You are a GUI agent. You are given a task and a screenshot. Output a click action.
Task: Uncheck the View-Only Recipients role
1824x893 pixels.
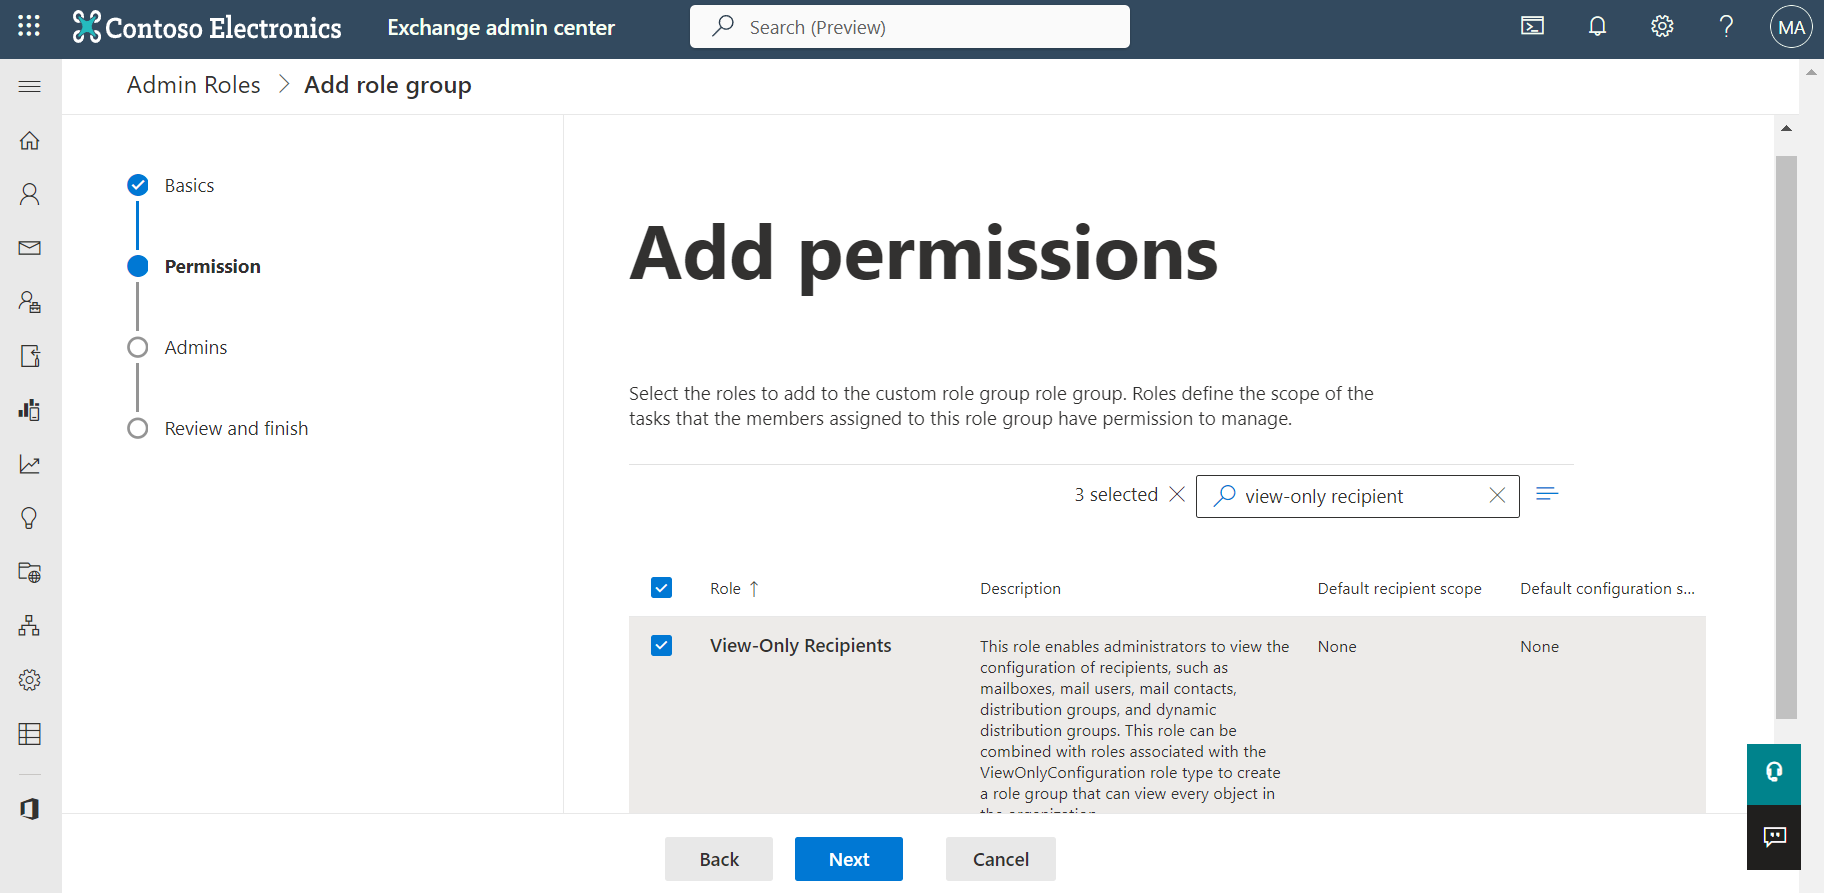[x=661, y=645]
